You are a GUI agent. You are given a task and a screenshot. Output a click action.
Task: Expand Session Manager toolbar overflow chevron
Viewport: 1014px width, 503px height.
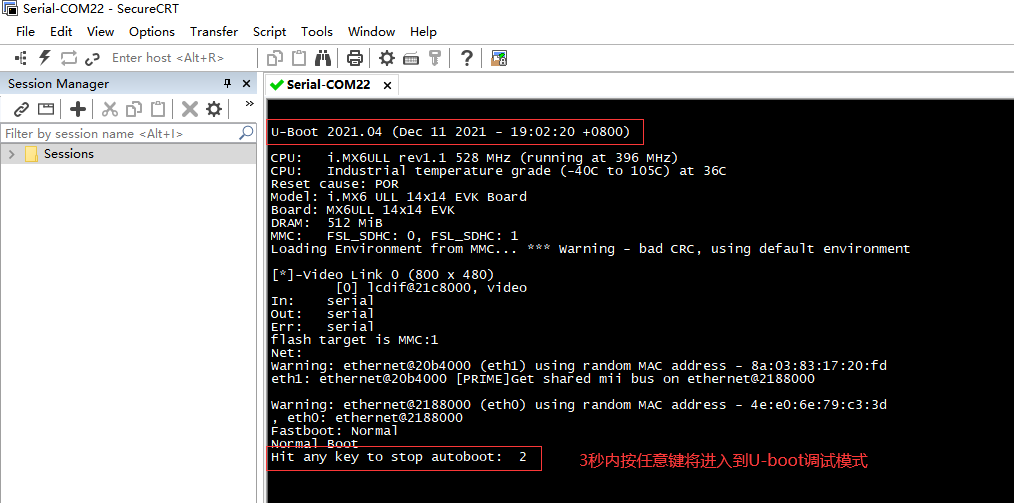249,103
